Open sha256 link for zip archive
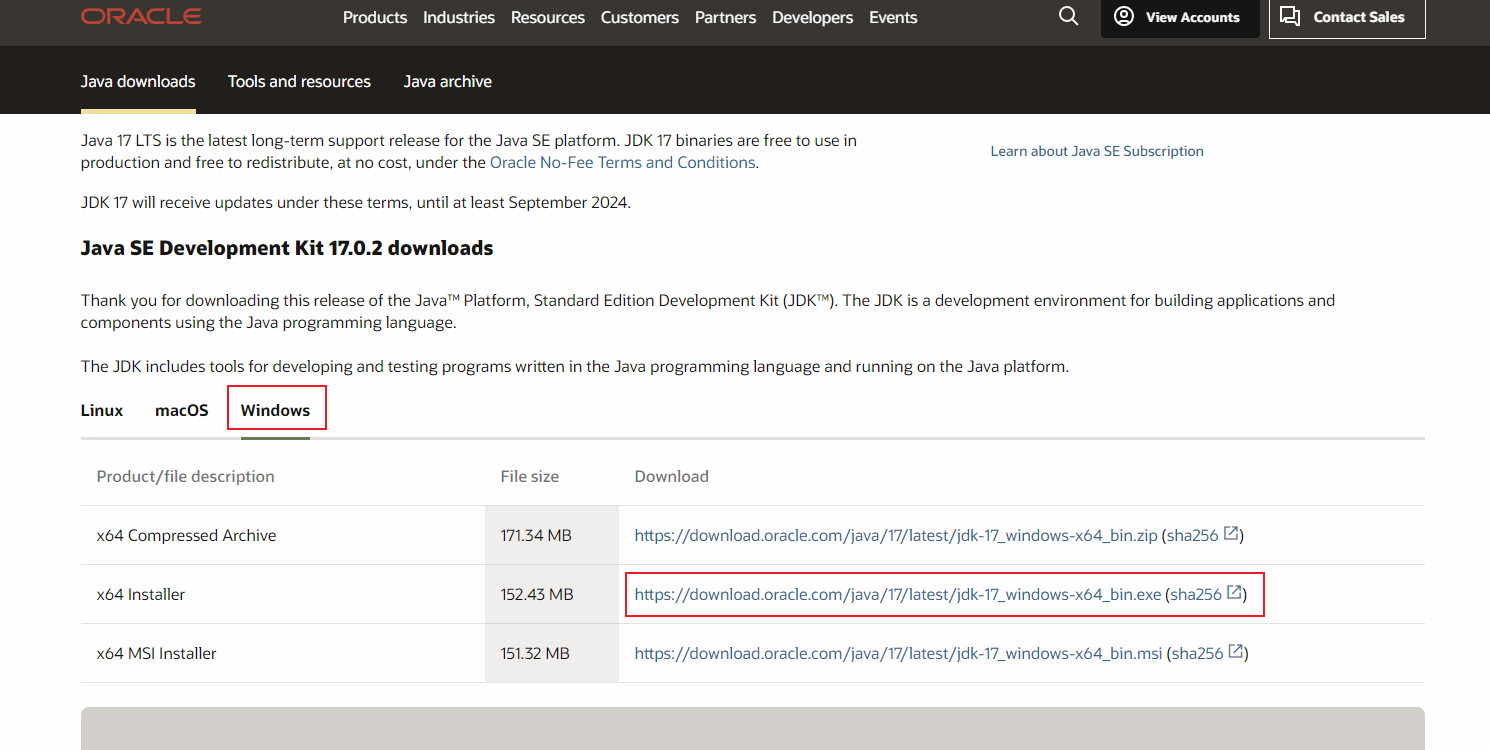The height and width of the screenshot is (750, 1490). (1192, 535)
